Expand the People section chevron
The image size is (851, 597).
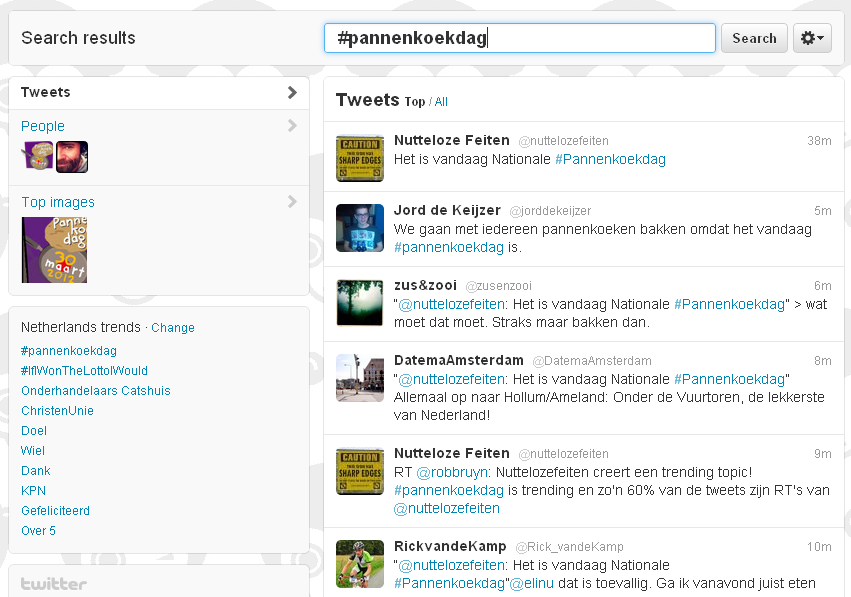click(x=292, y=126)
